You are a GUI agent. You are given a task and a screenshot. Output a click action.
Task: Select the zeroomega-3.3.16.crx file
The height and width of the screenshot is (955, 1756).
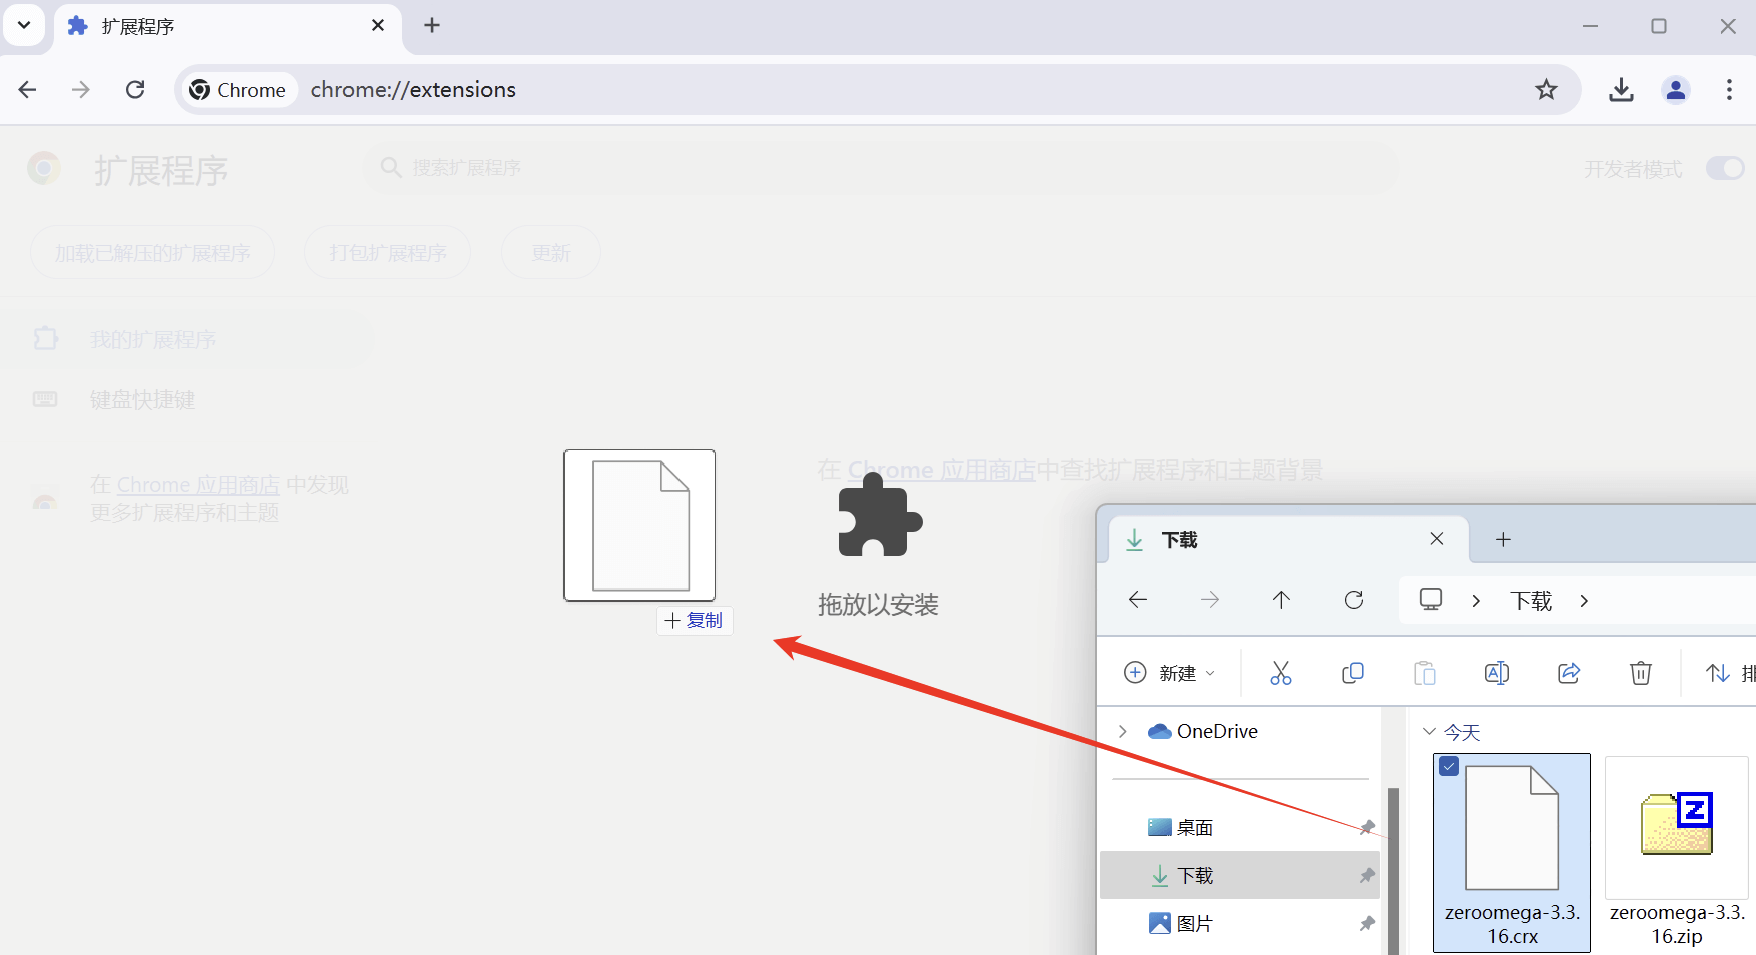point(1512,853)
